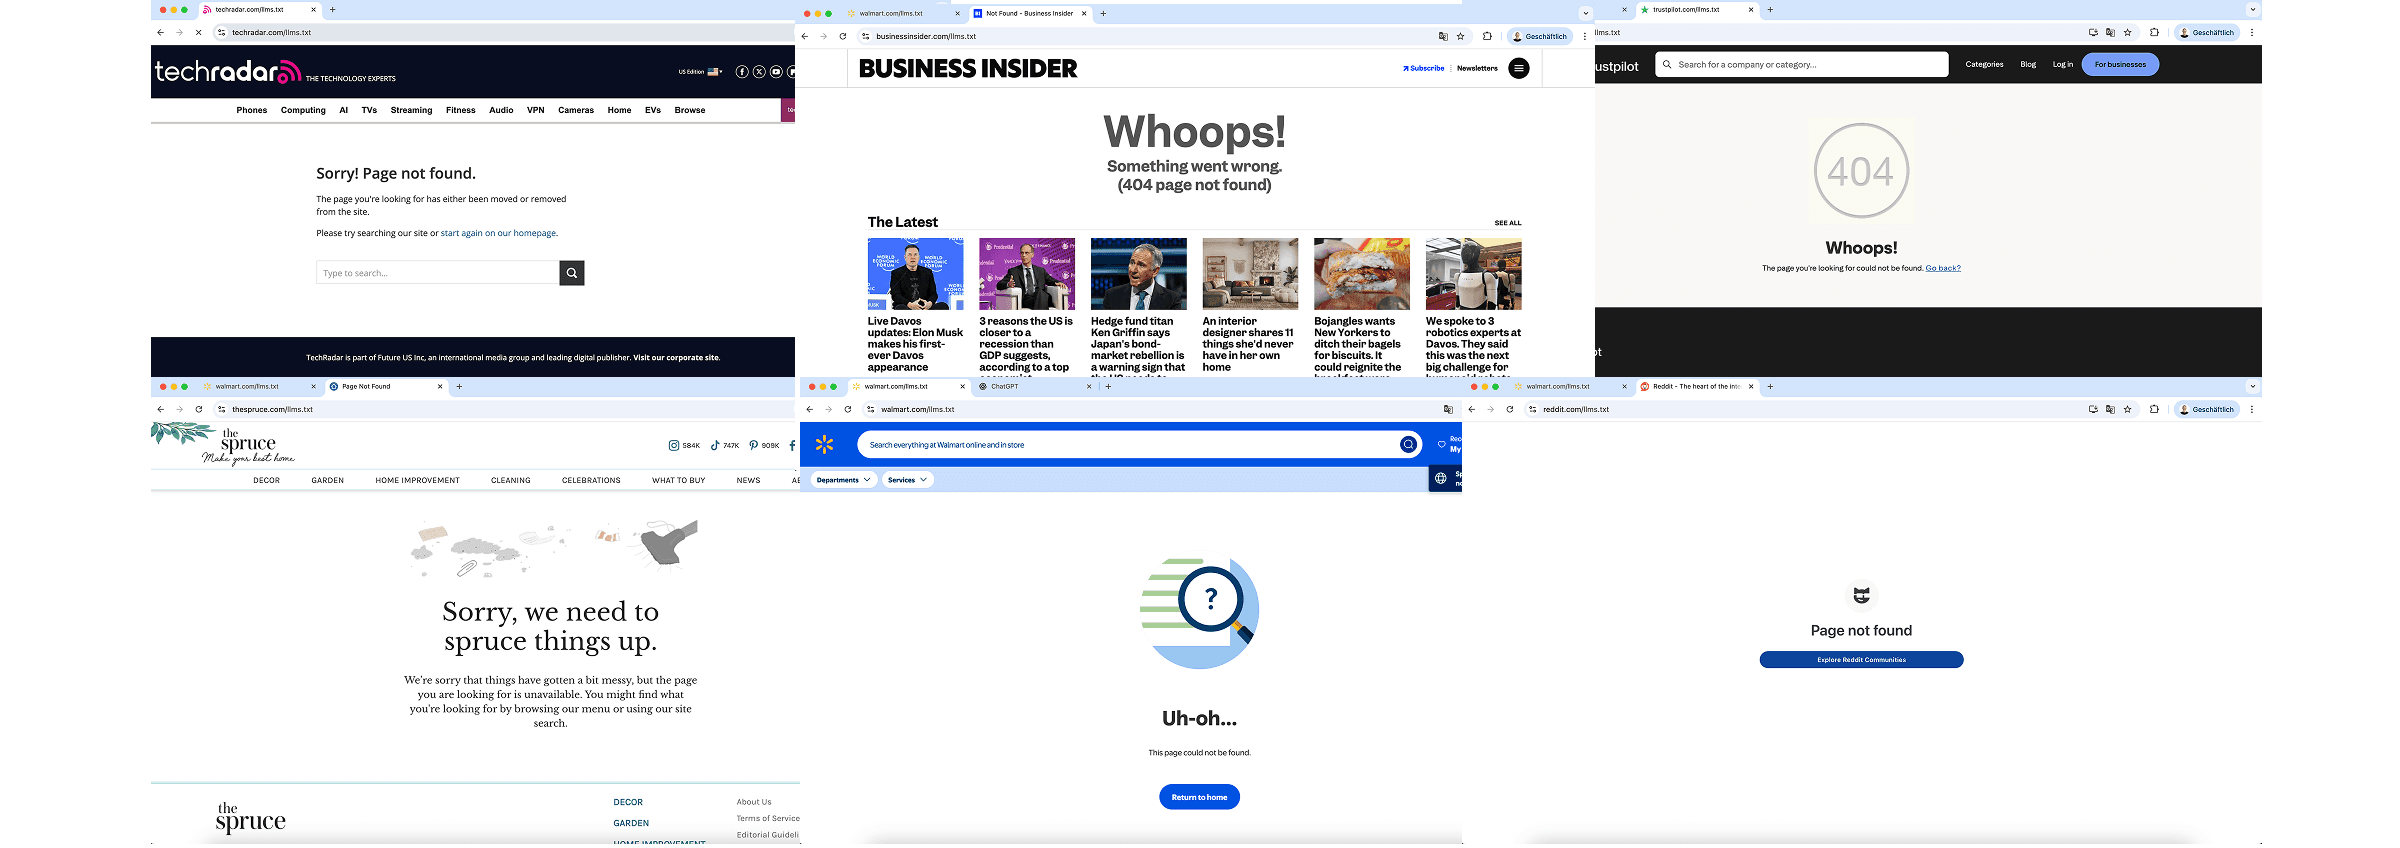Open Chrome three-dot menu in Trustpilot window
2400x848 pixels.
2252,32
